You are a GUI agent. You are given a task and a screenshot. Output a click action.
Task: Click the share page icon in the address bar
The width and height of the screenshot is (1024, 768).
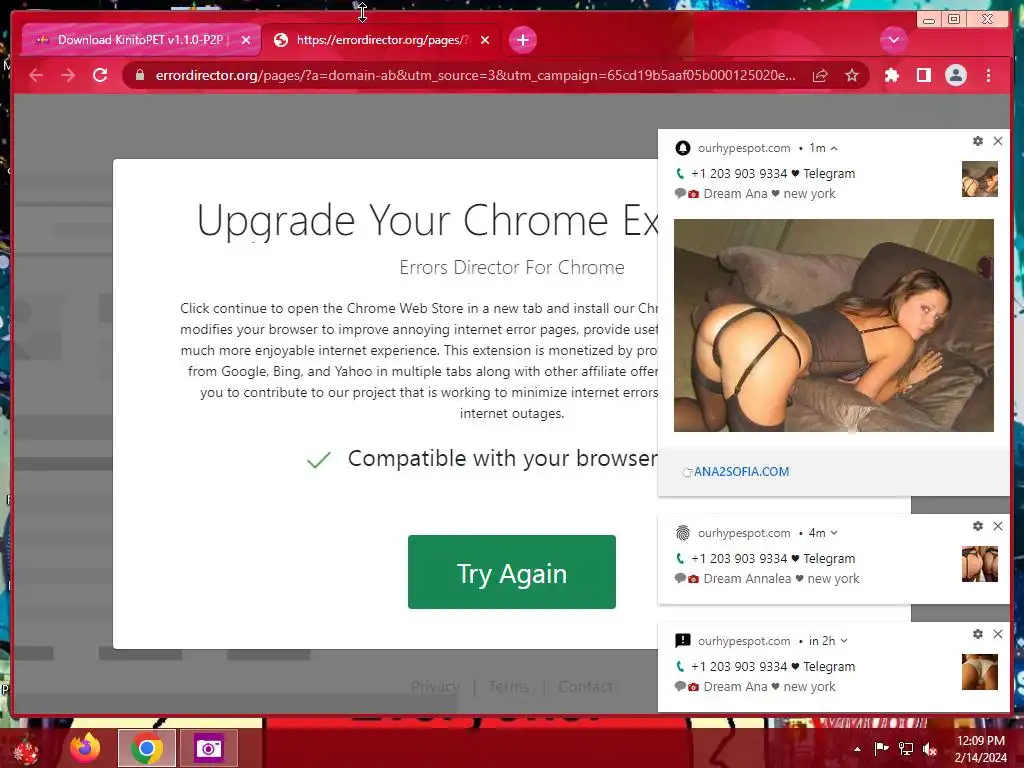(x=820, y=76)
